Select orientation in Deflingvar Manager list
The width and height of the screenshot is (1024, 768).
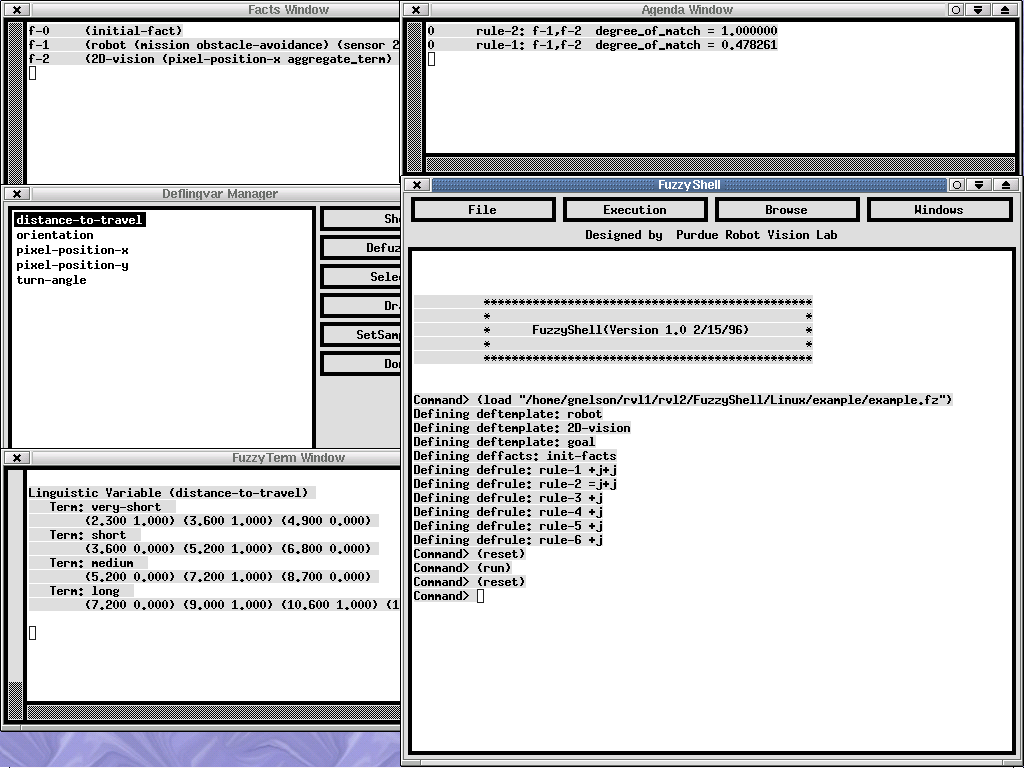(55, 235)
